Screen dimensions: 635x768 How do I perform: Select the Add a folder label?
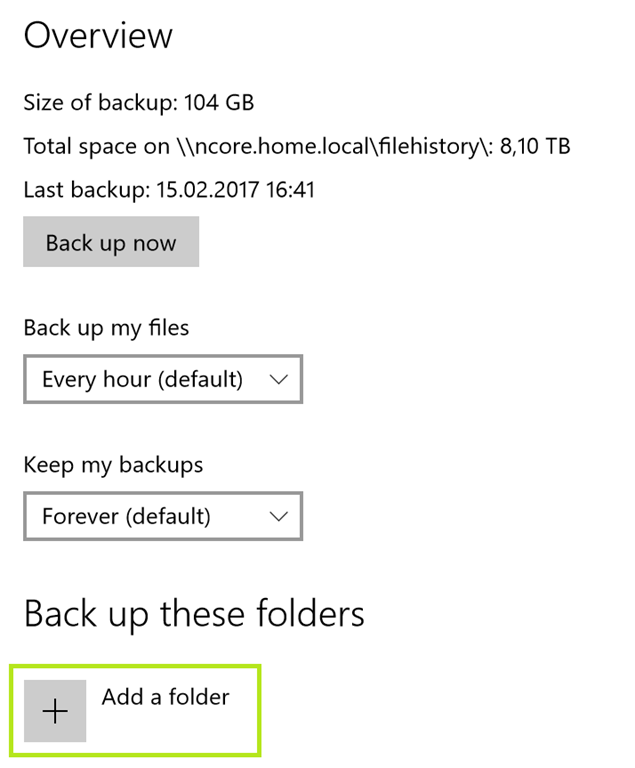pos(165,697)
